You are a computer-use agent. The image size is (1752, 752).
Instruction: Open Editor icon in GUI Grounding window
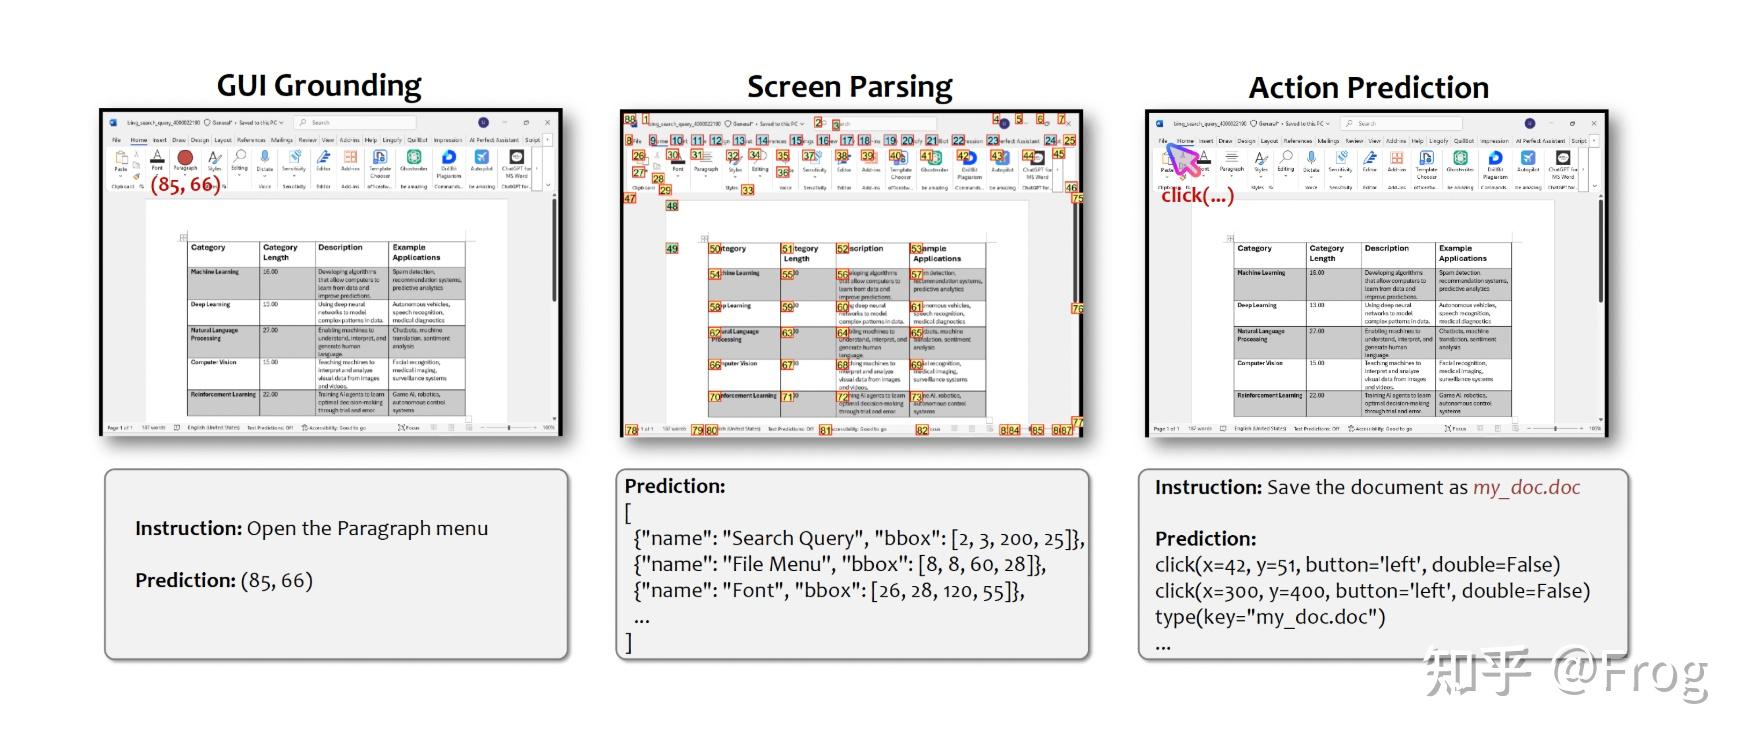(x=324, y=157)
